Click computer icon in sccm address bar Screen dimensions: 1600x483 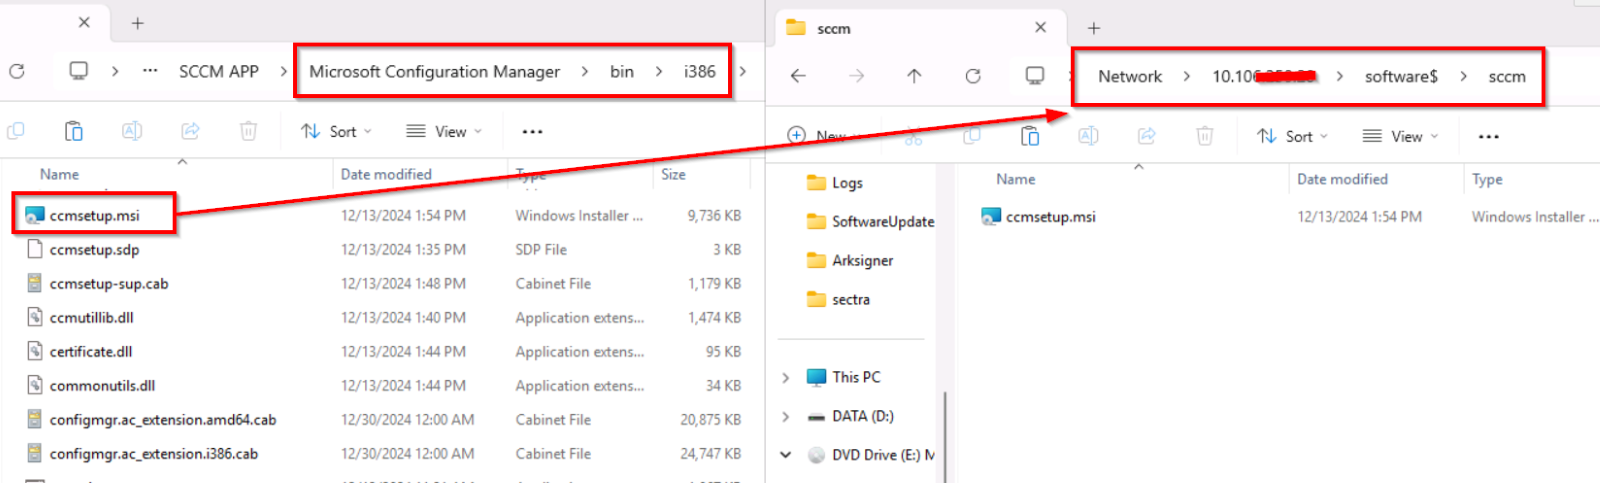[x=1035, y=75]
